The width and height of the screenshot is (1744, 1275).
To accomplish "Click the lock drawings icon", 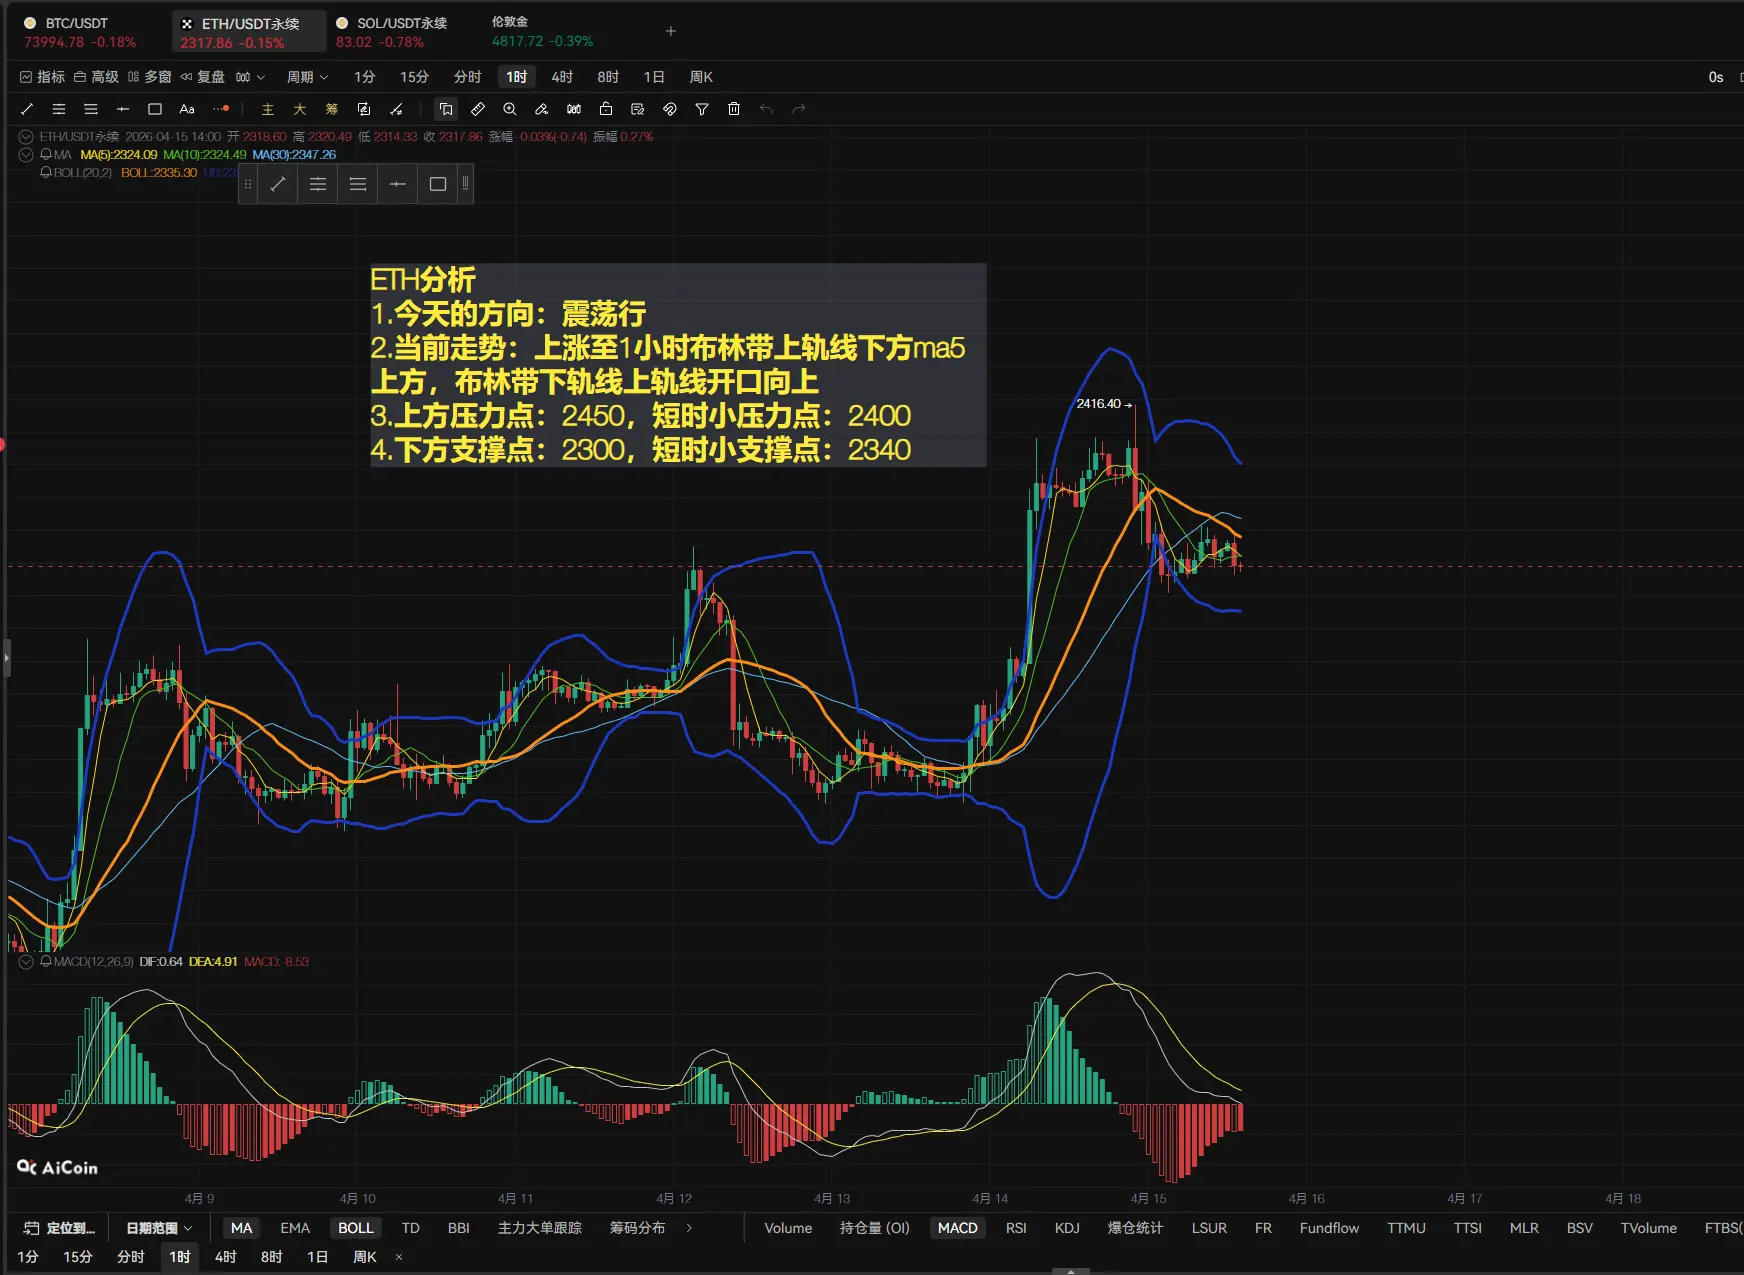I will coord(606,109).
